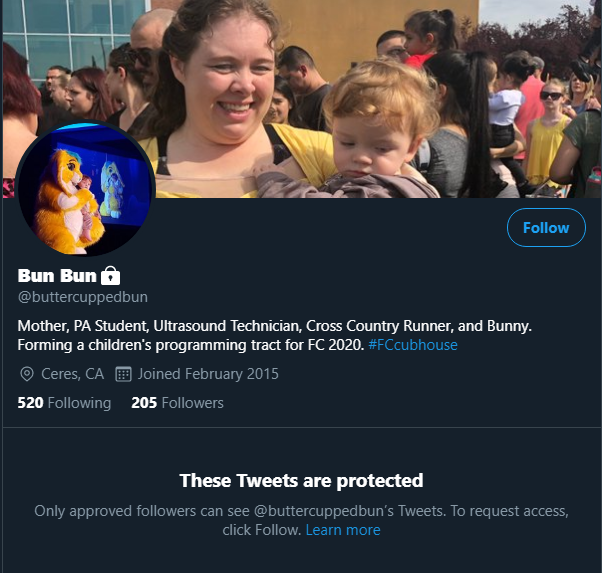
Task: Click the Learn more link
Action: (343, 530)
